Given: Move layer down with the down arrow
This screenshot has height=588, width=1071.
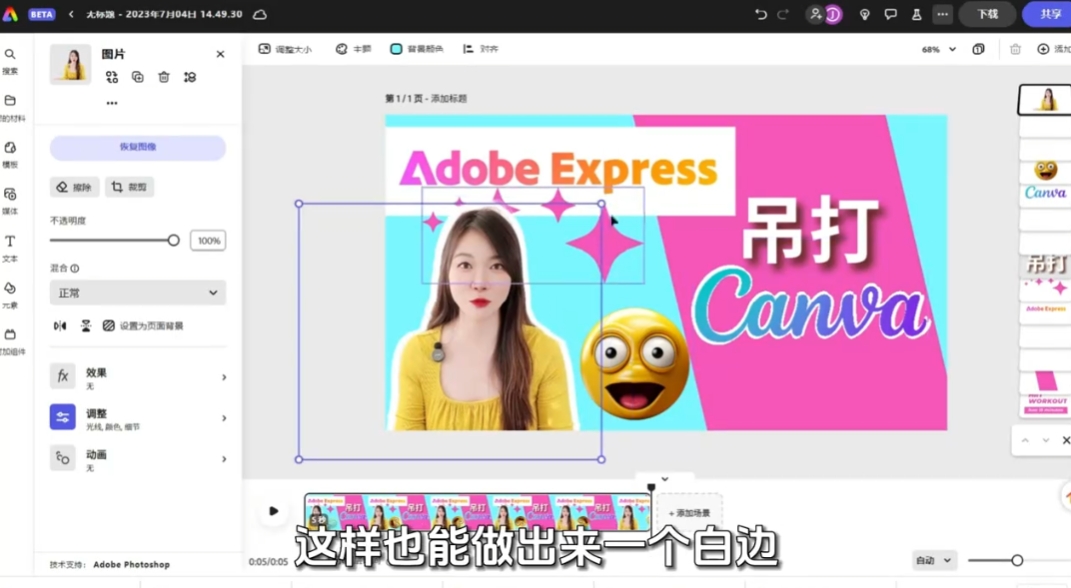Looking at the screenshot, I should (x=1046, y=440).
